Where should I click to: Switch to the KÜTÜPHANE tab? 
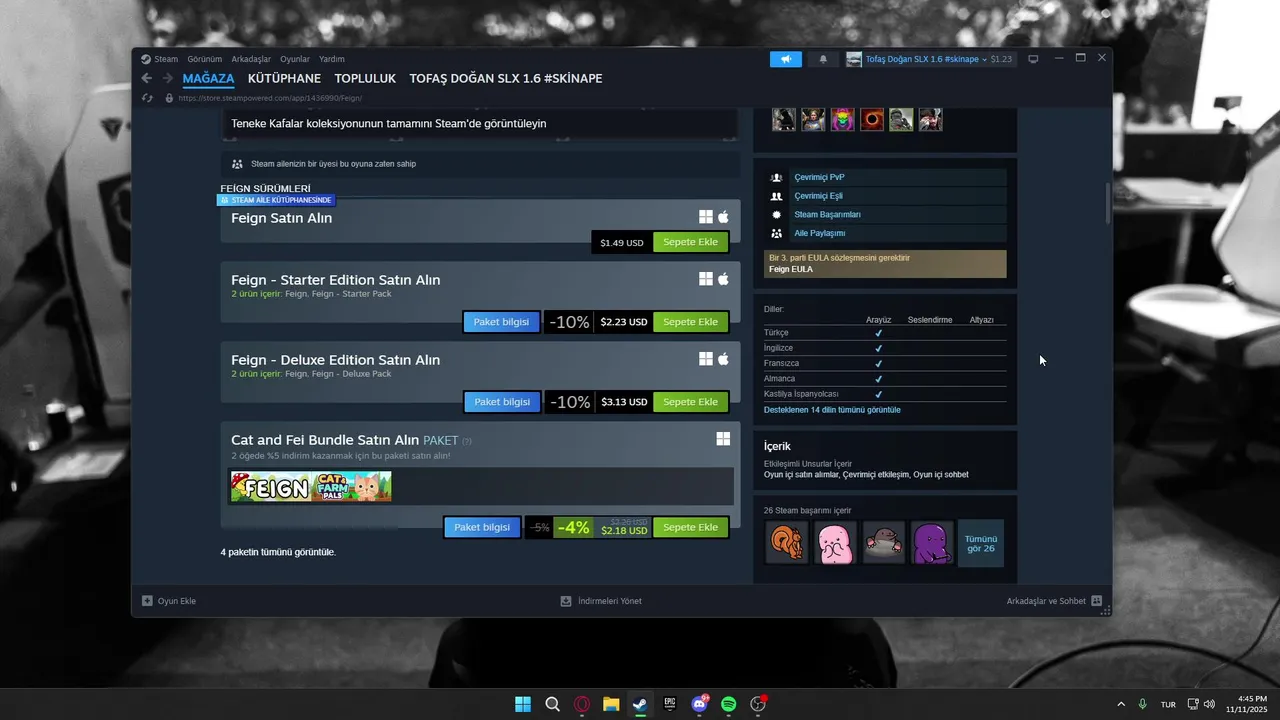click(284, 78)
